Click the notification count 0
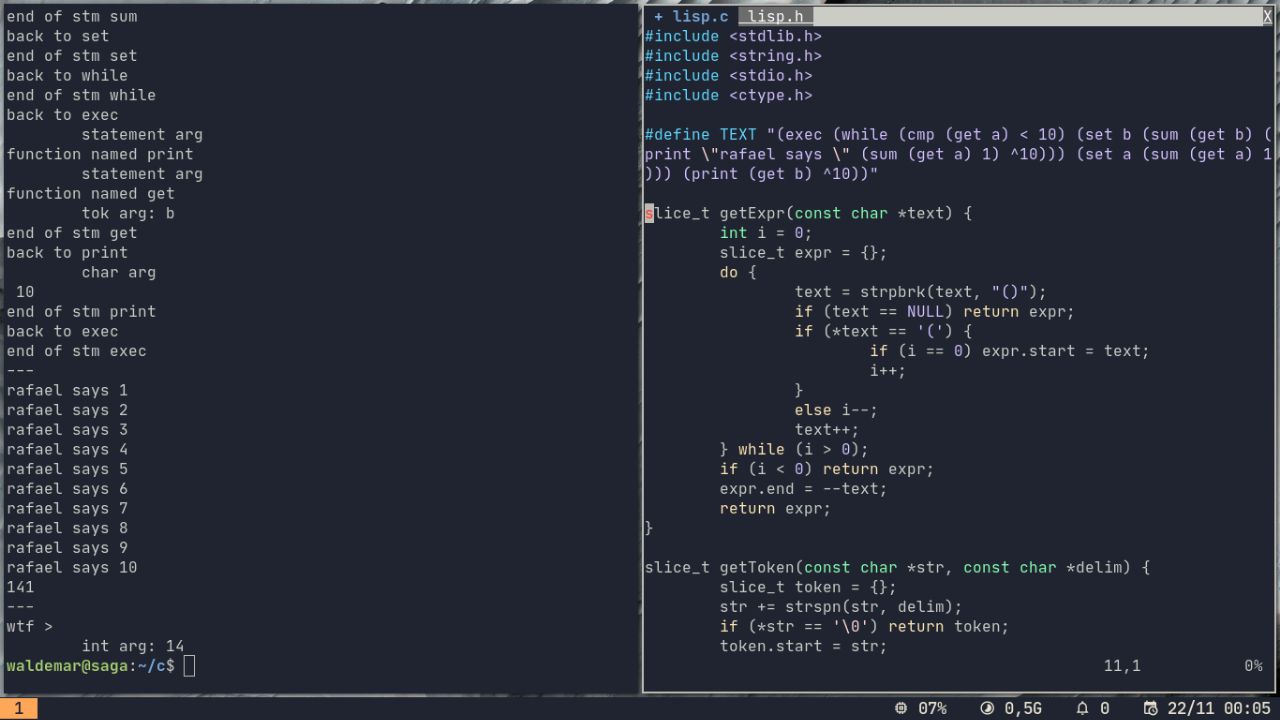Viewport: 1280px width, 720px height. pyautogui.click(x=1105, y=708)
